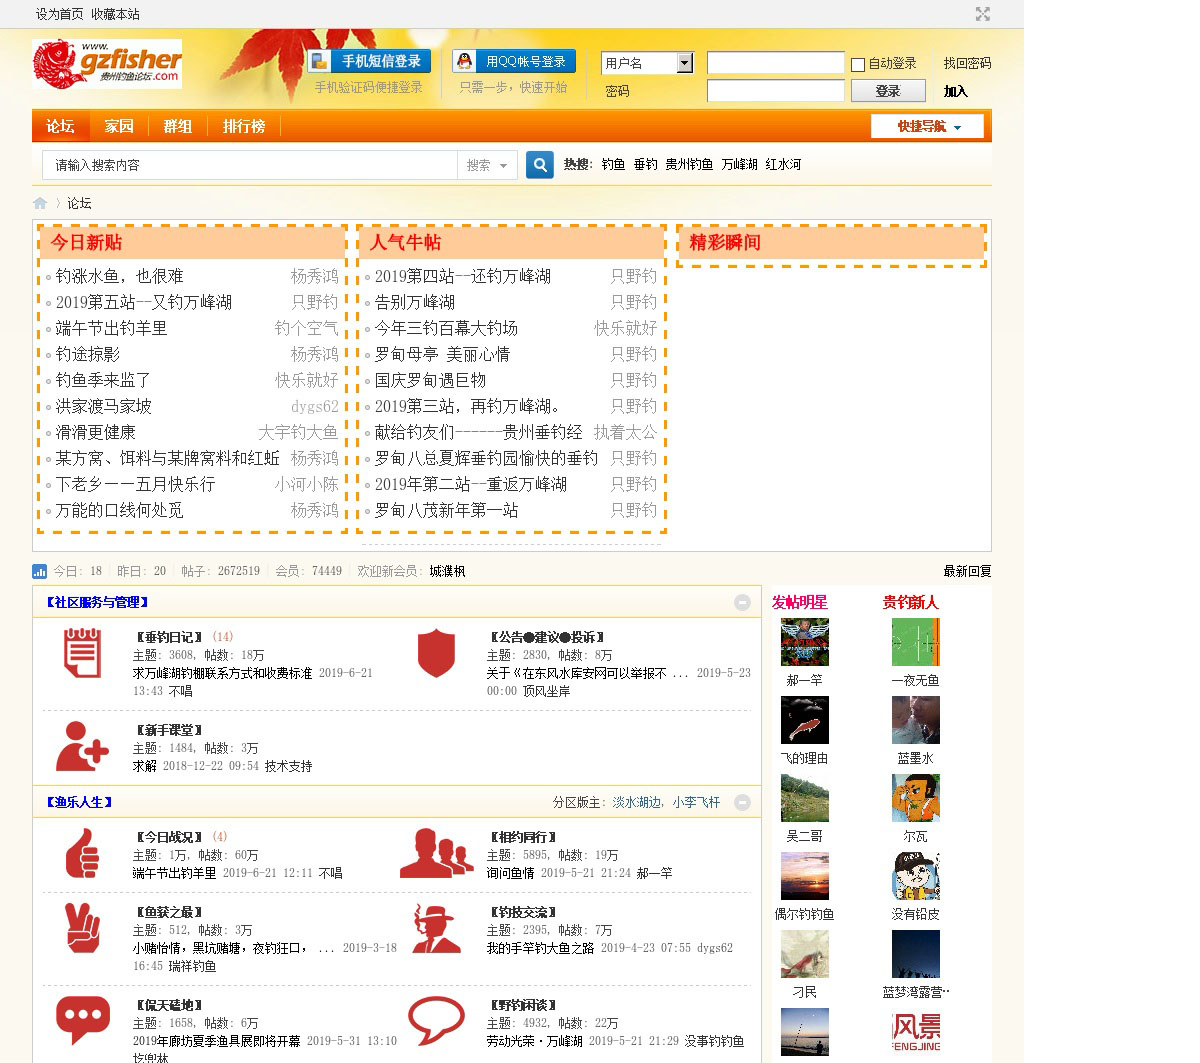Switch to the 家园 nav tab
1200x1063 pixels.
(x=119, y=126)
